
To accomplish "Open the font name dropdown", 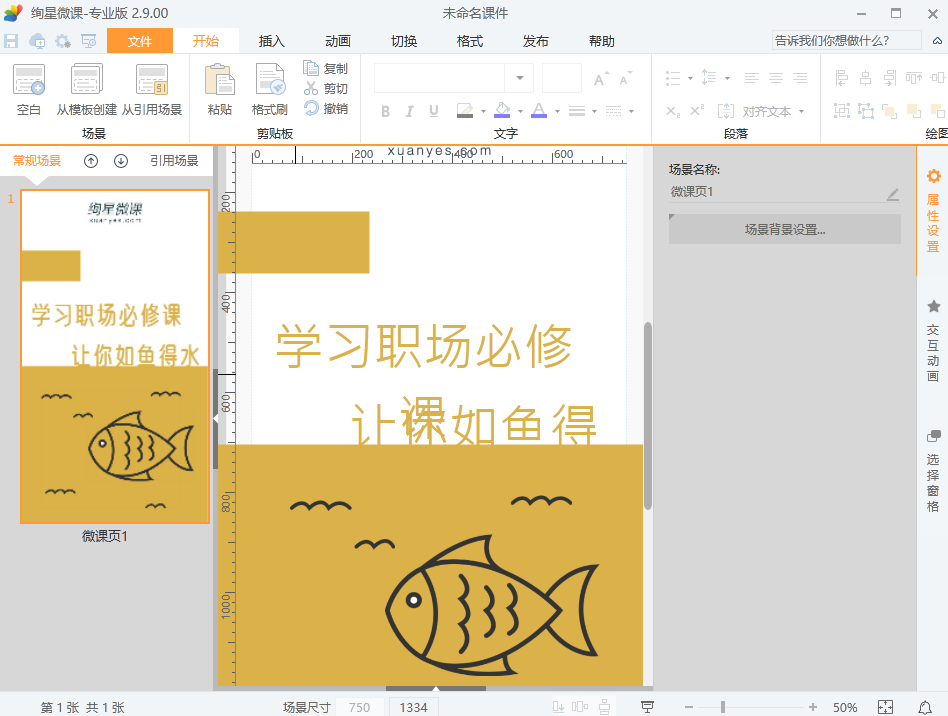I will (519, 78).
